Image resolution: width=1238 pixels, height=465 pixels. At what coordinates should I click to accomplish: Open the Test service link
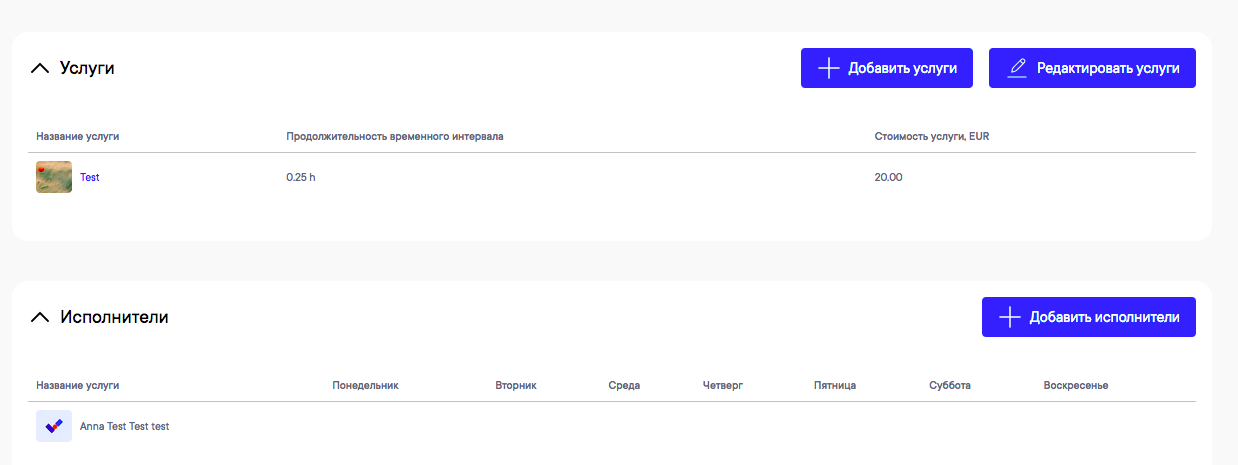tap(90, 177)
